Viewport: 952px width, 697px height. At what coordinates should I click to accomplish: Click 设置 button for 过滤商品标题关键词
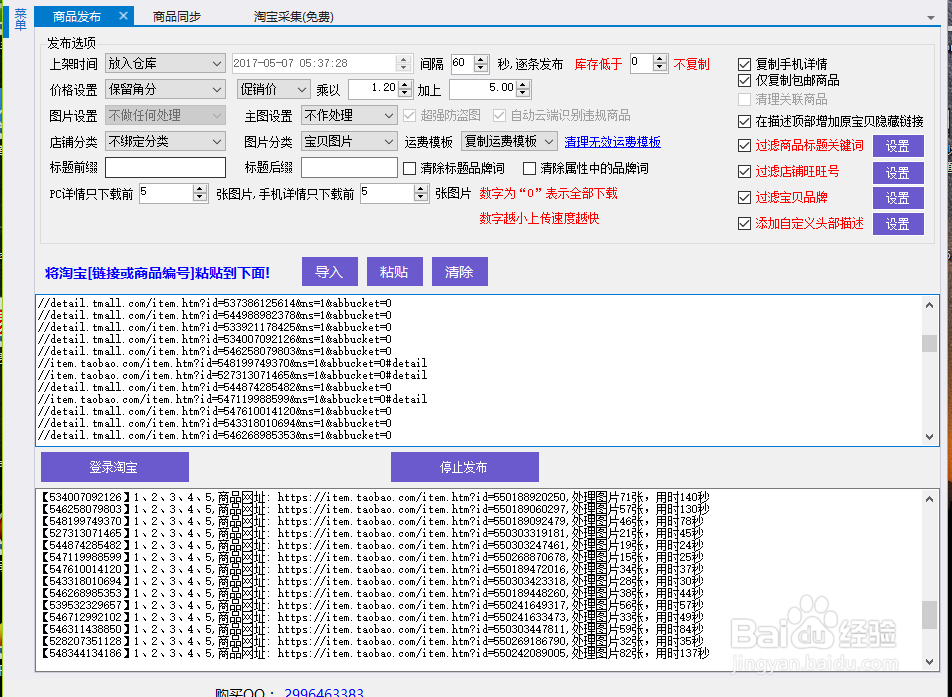pos(898,146)
